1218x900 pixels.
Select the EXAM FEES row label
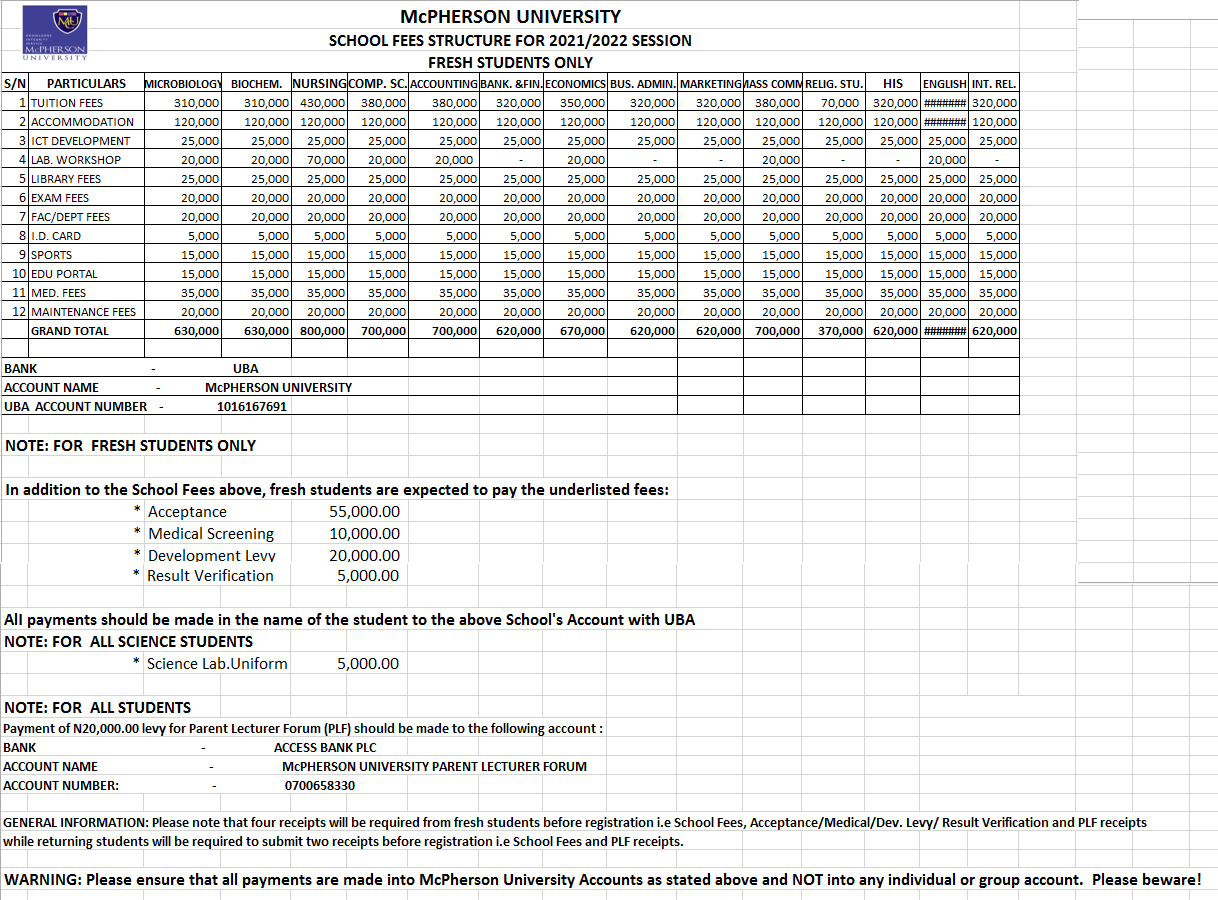click(60, 198)
